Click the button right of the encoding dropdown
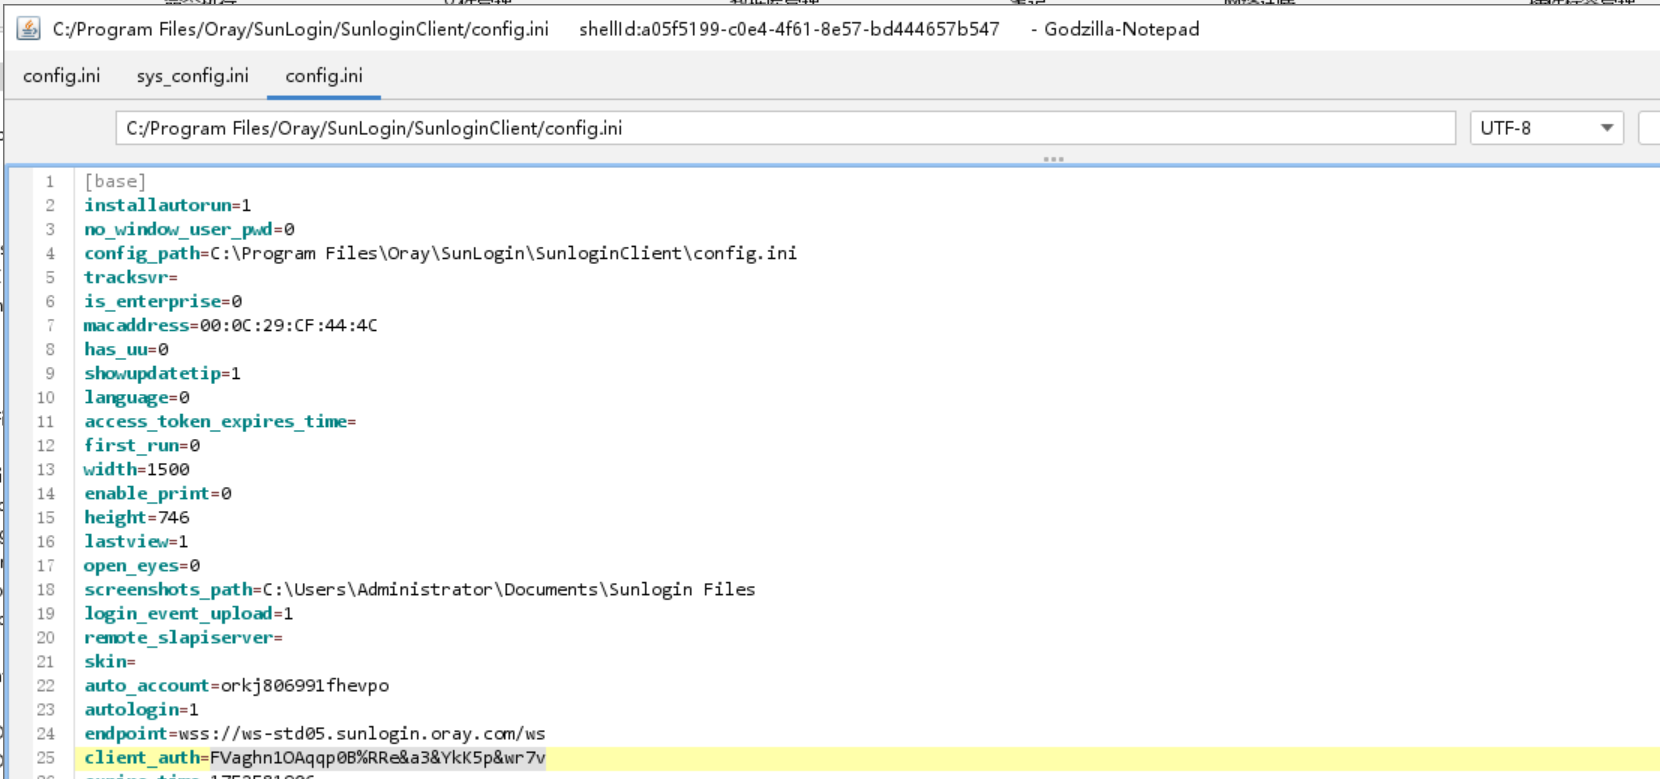Image resolution: width=1660 pixels, height=779 pixels. [x=1650, y=128]
